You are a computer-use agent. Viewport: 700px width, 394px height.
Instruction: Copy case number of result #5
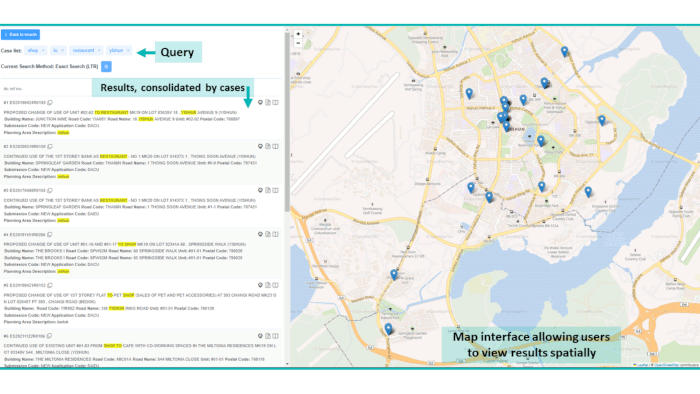click(x=50, y=285)
